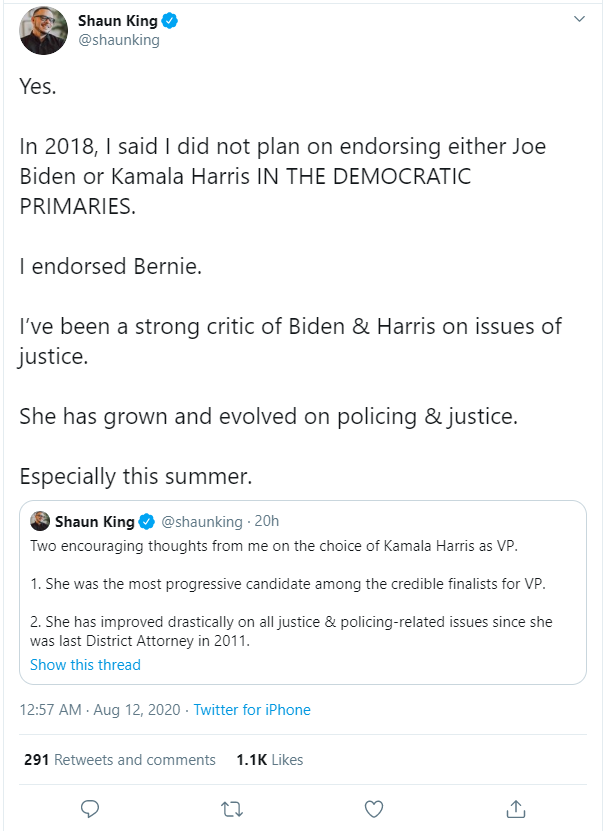Click the verified badge inside the quoted tweet
The image size is (607, 831).
(145, 521)
